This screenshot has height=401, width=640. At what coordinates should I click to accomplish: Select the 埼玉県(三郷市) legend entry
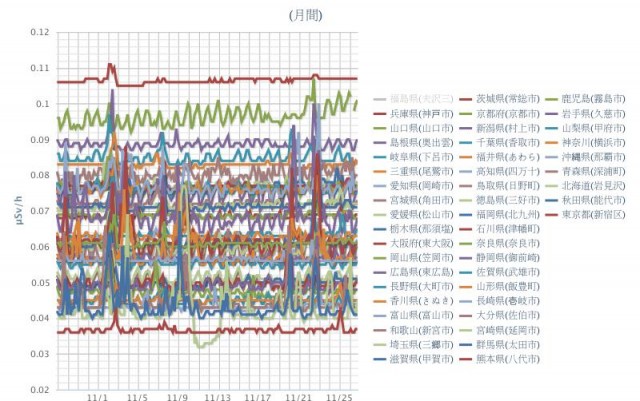tap(413, 345)
